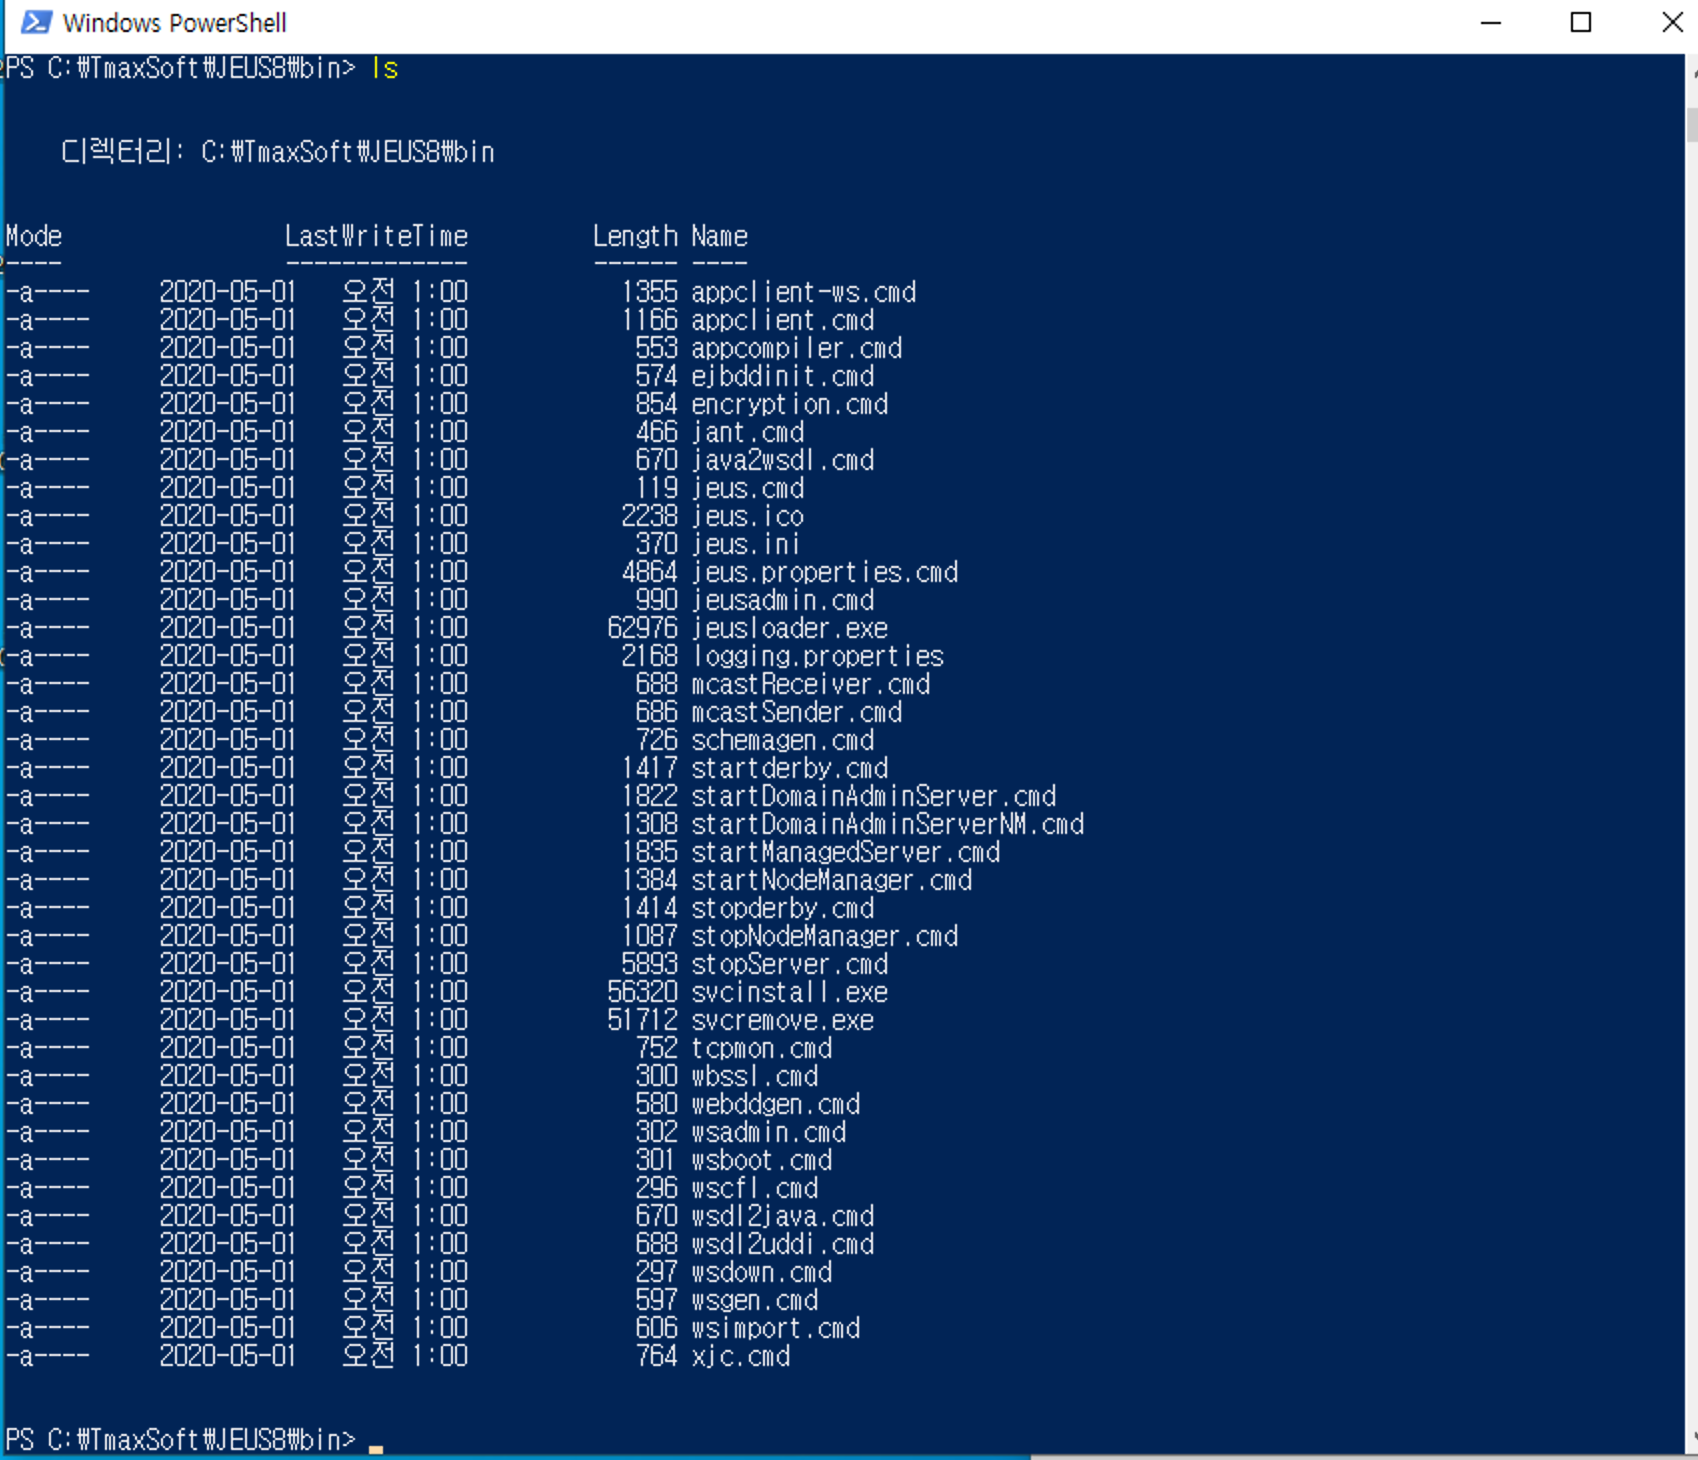Click file name stopderby.cmd
The height and width of the screenshot is (1460, 1698).
click(783, 908)
